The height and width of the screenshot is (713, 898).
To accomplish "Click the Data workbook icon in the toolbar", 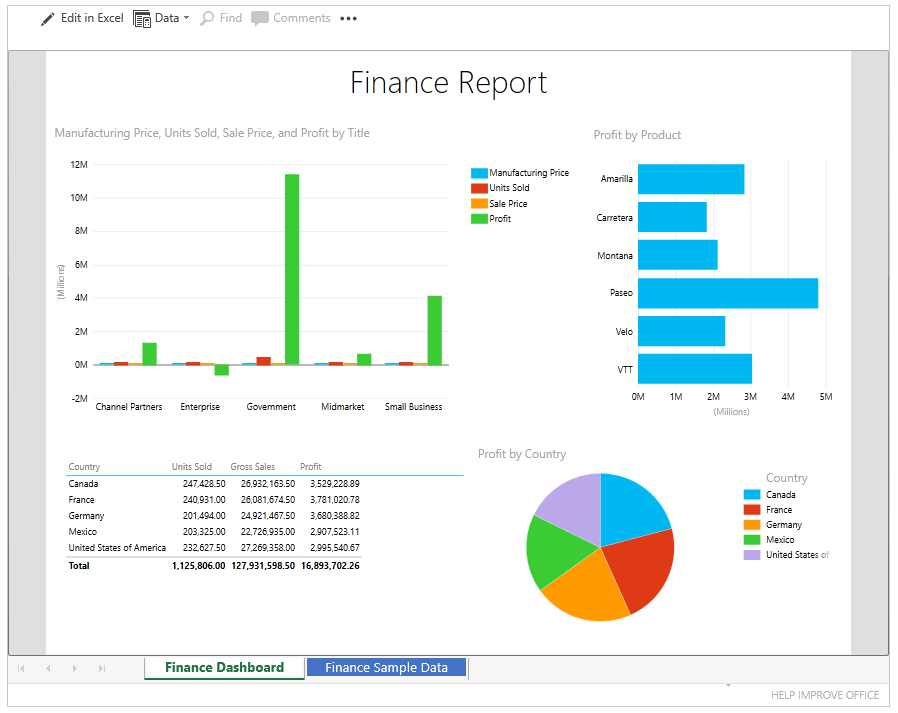I will [x=141, y=17].
